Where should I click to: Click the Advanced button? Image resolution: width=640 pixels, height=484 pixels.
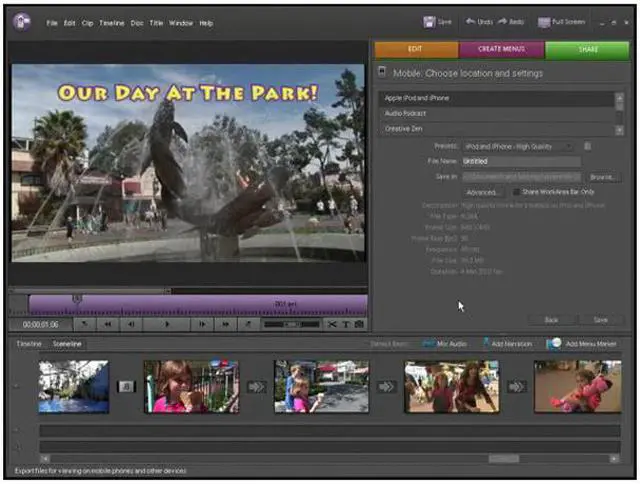pos(482,192)
